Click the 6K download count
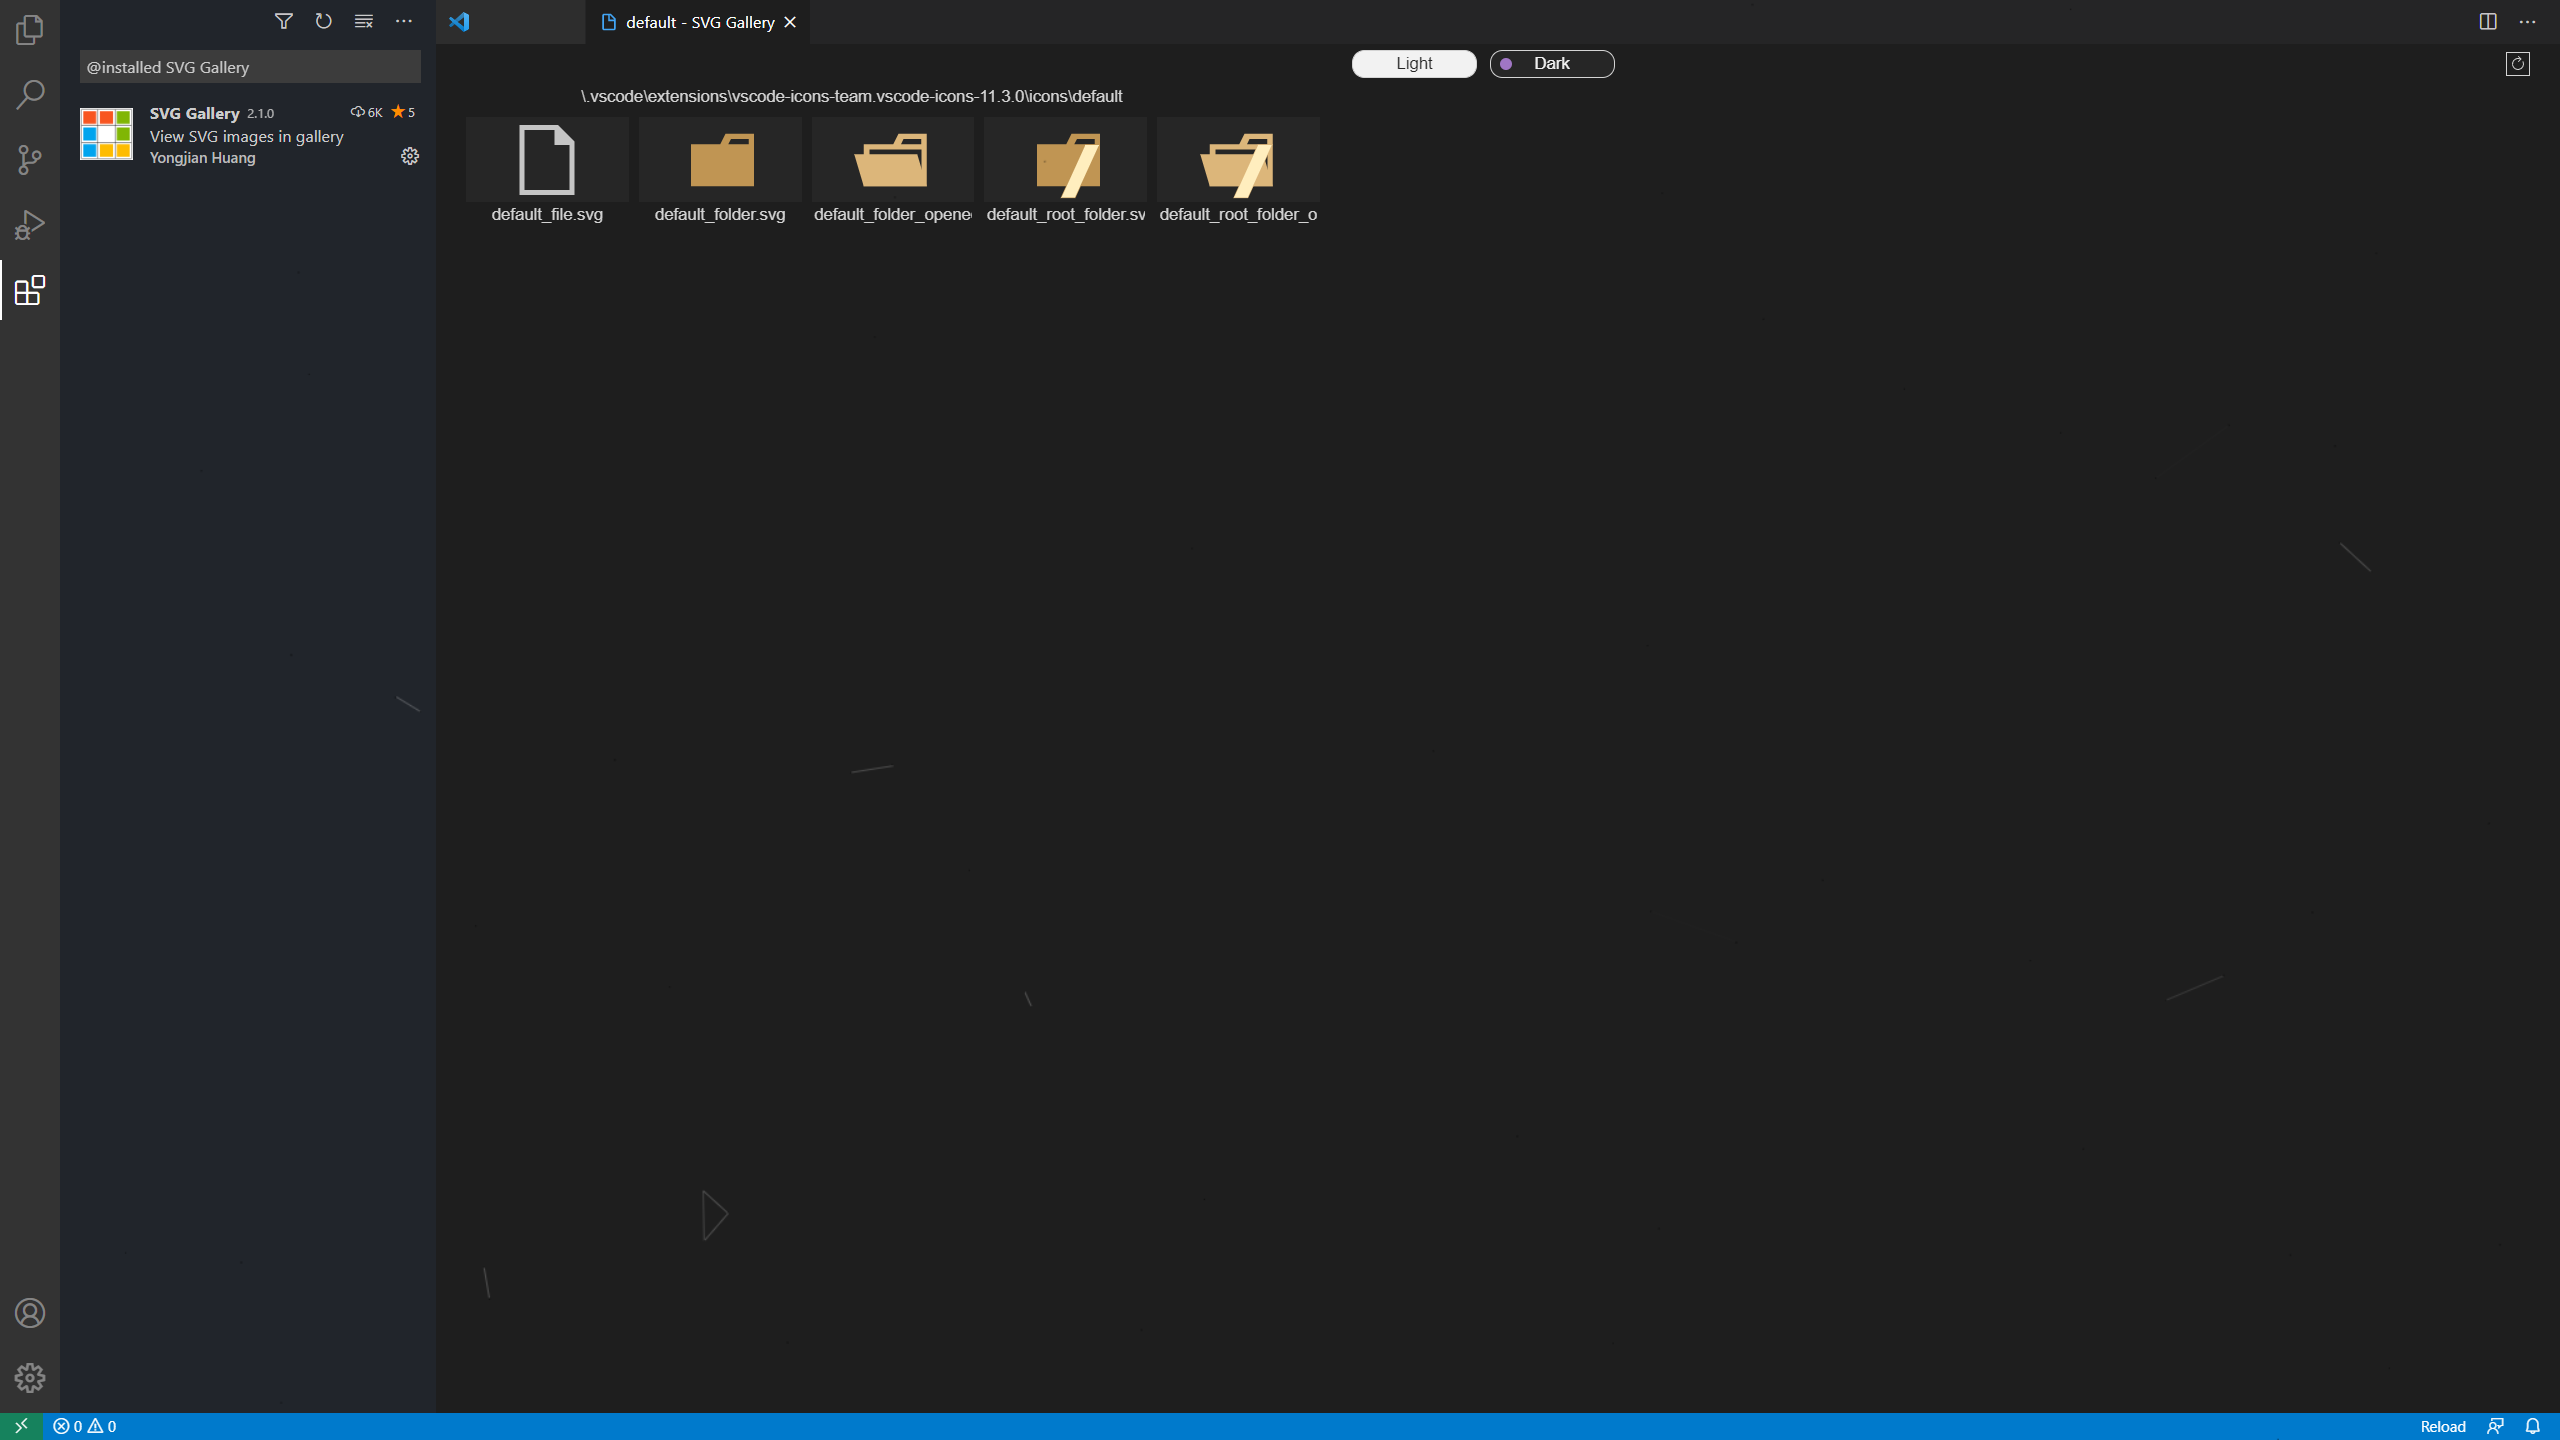 tap(366, 112)
